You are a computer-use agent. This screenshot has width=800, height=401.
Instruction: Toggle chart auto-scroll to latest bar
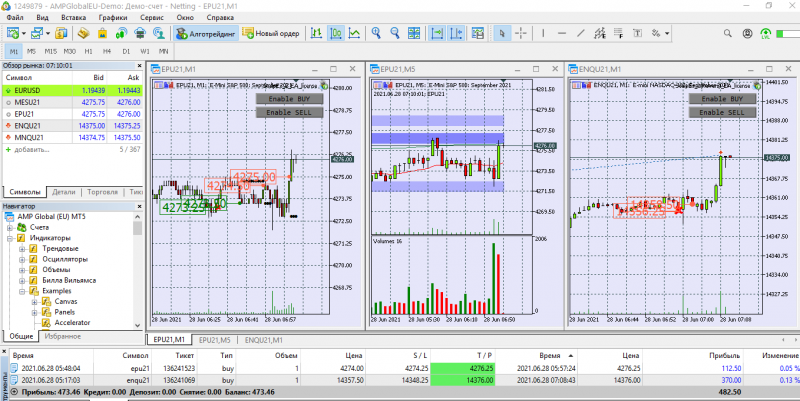(437, 34)
